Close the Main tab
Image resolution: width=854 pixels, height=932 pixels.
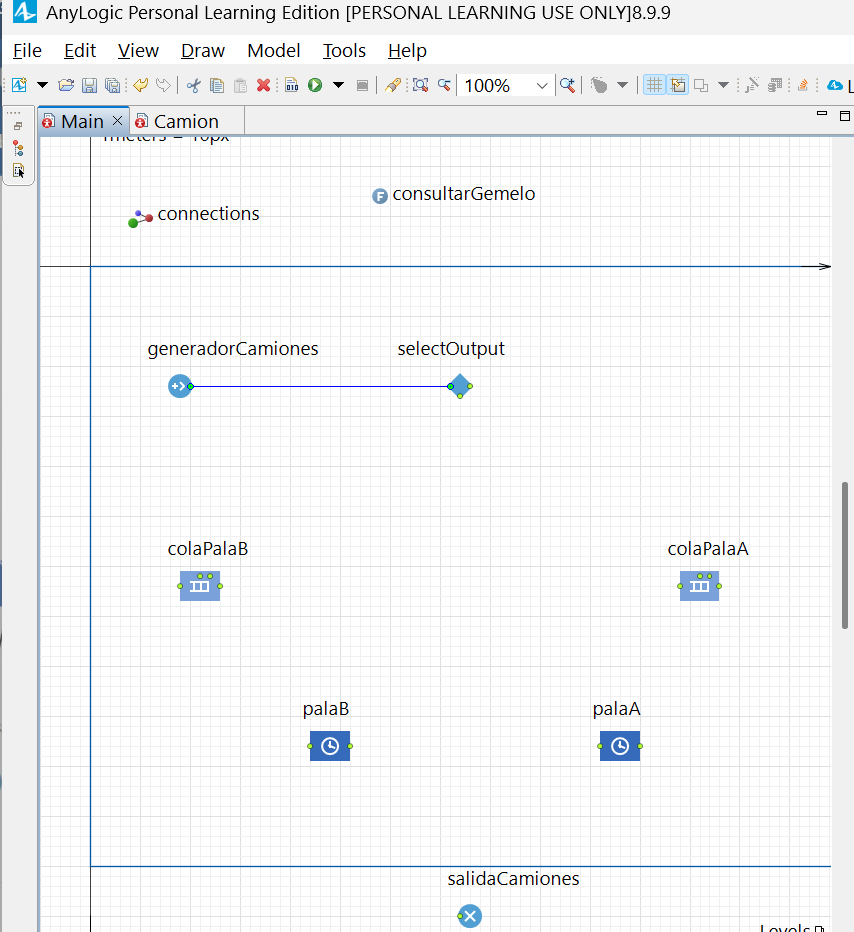click(x=118, y=121)
